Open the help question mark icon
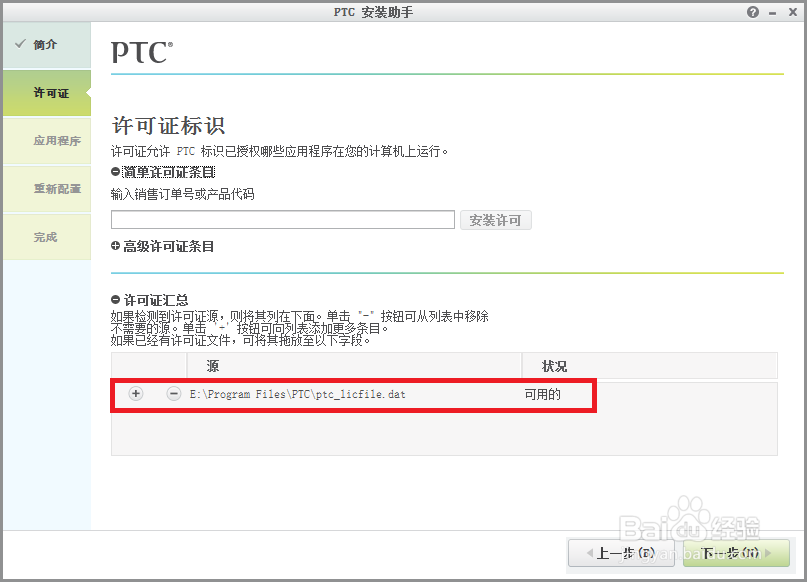Screen dimensions: 807x582 (752, 12)
